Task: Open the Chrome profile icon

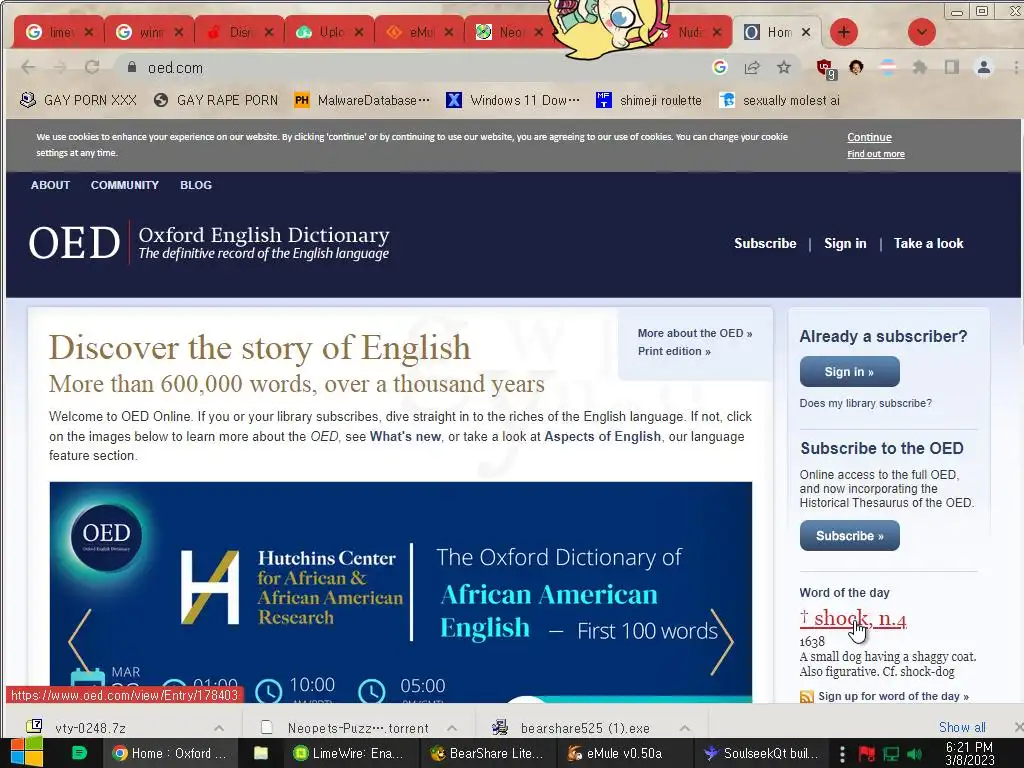Action: (984, 67)
